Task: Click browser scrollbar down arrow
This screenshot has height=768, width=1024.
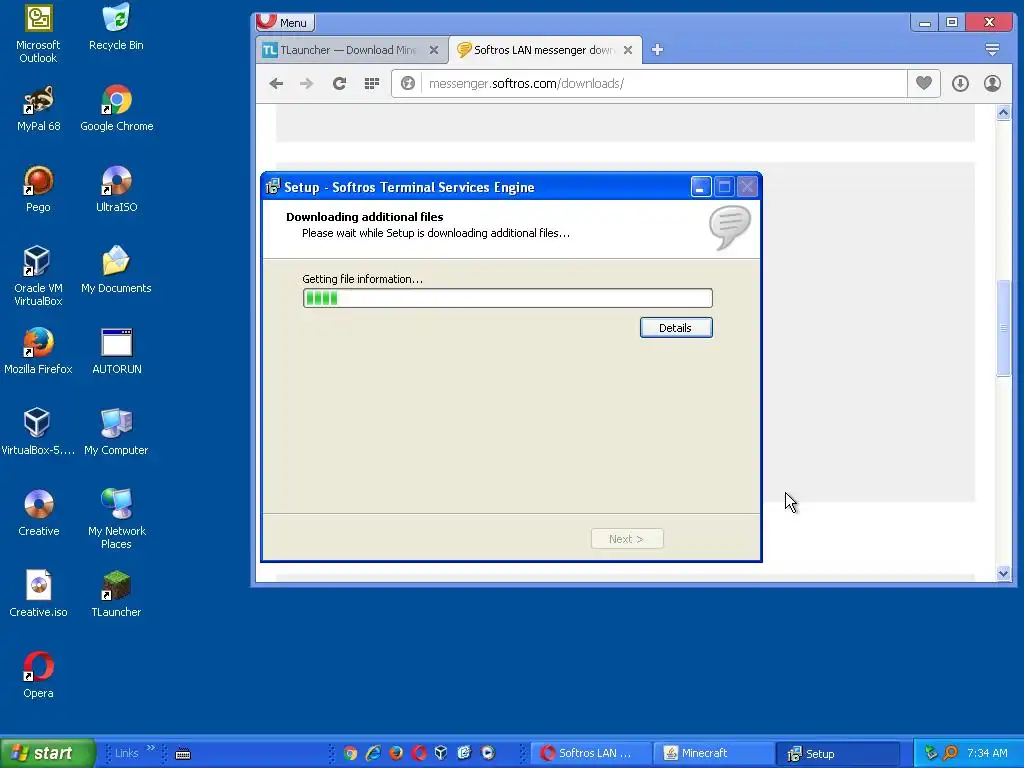Action: click(x=1003, y=573)
